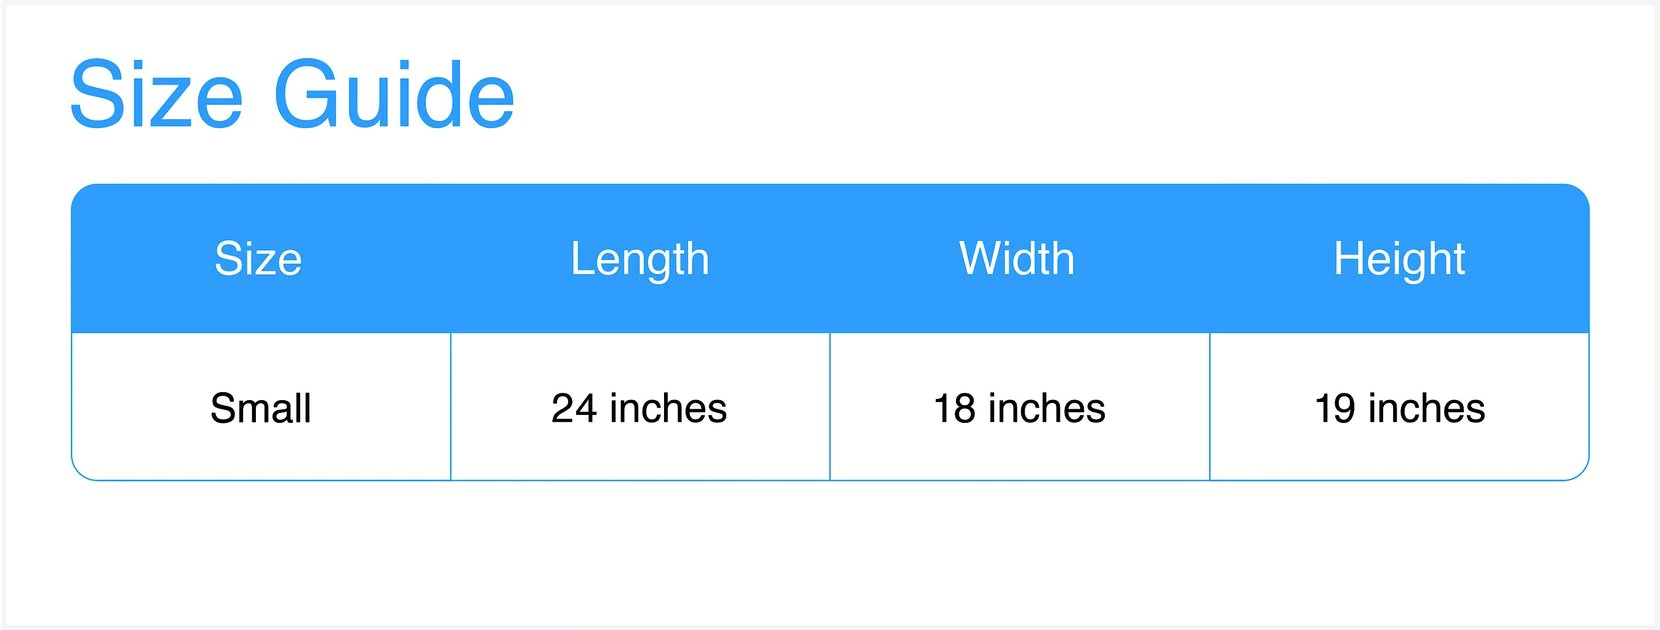Select the Width column header
The width and height of the screenshot is (1660, 630).
pos(1017,259)
